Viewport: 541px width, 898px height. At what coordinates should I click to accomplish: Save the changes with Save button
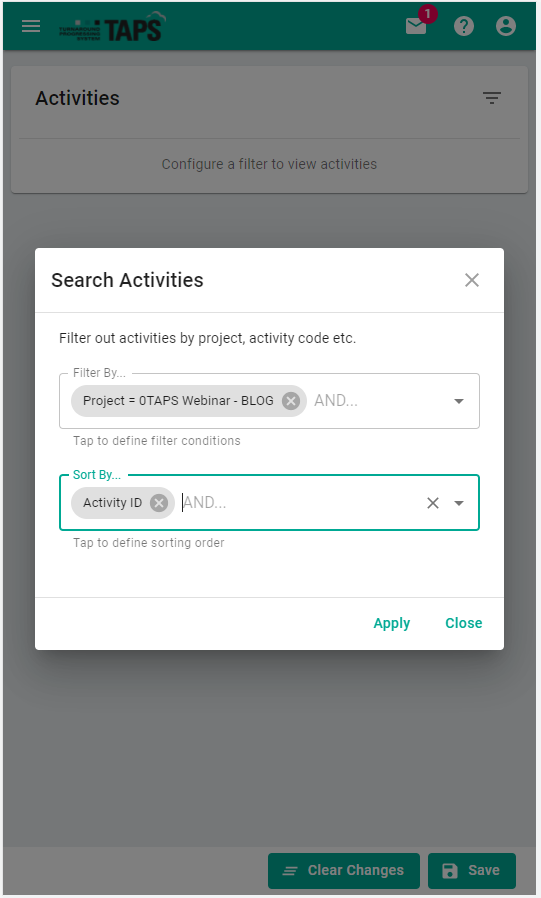click(472, 871)
